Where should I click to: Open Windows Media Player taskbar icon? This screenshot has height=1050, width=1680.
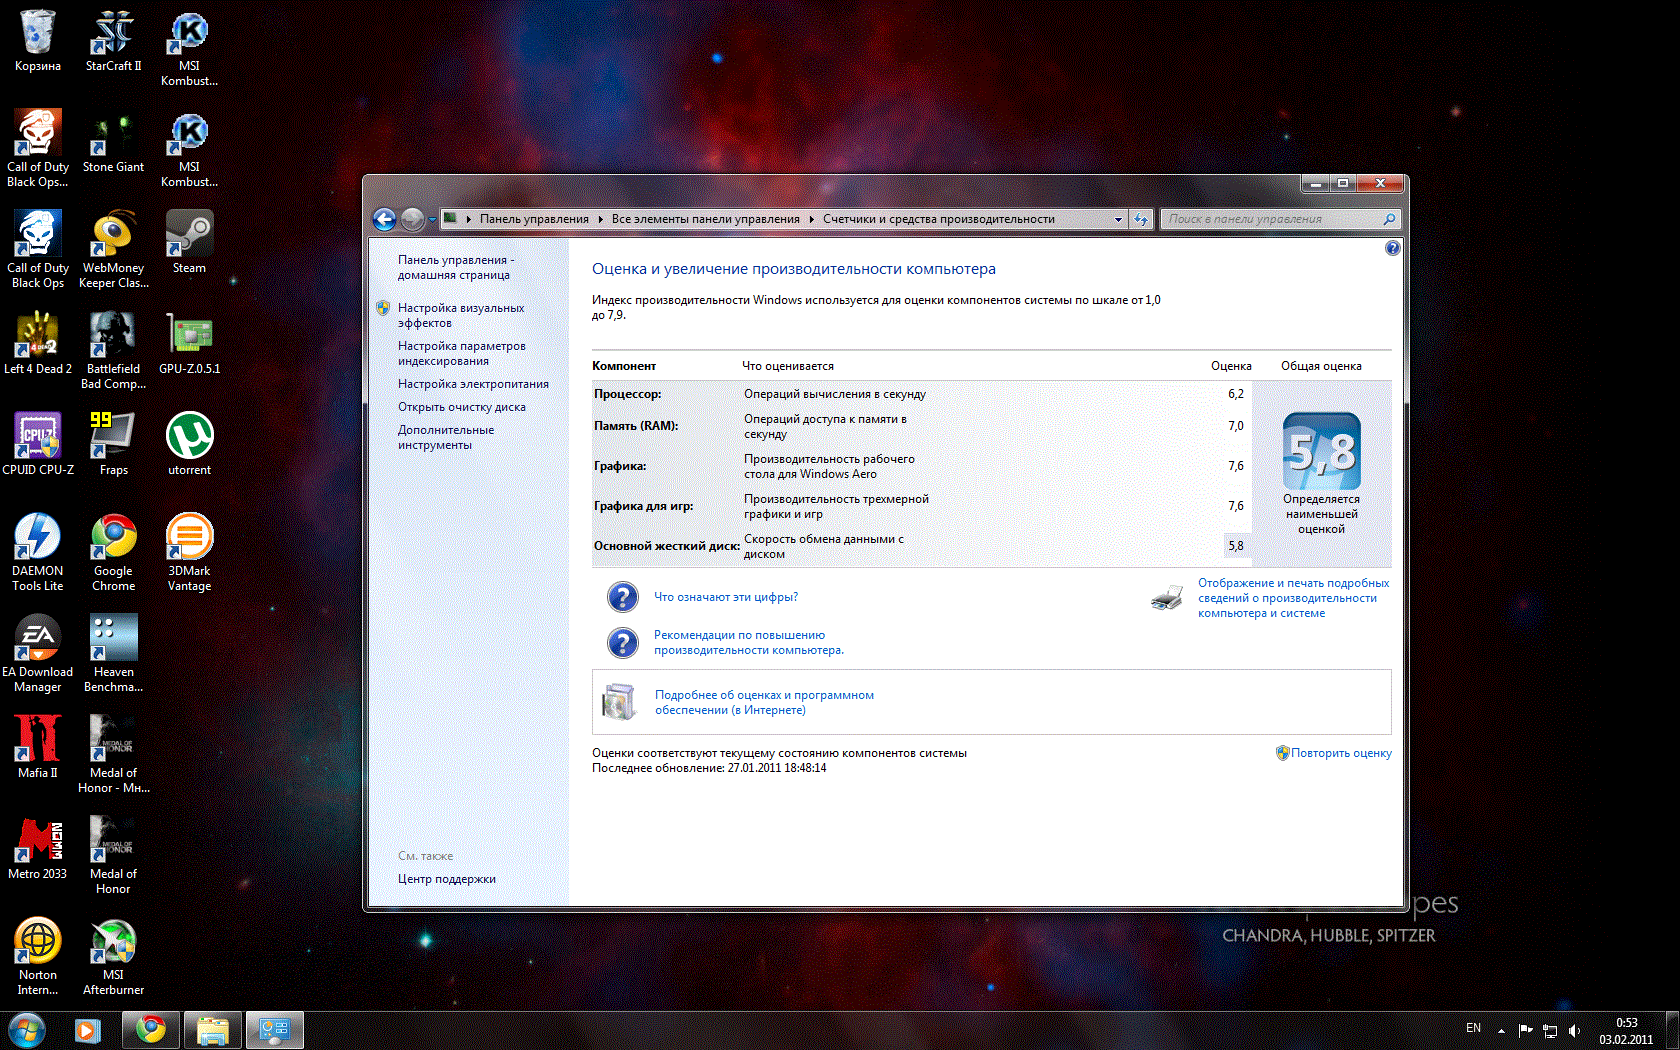coord(88,1030)
